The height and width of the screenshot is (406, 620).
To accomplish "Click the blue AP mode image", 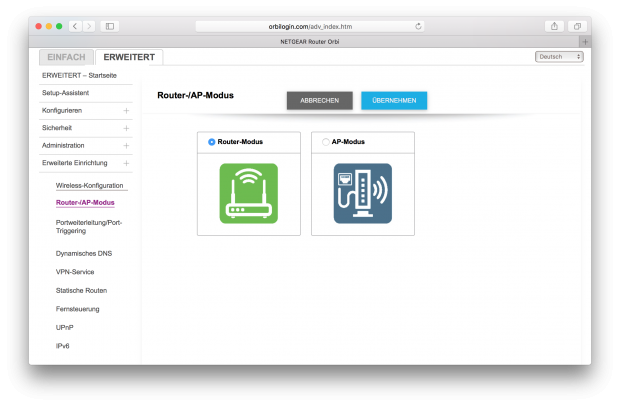I will [x=363, y=193].
